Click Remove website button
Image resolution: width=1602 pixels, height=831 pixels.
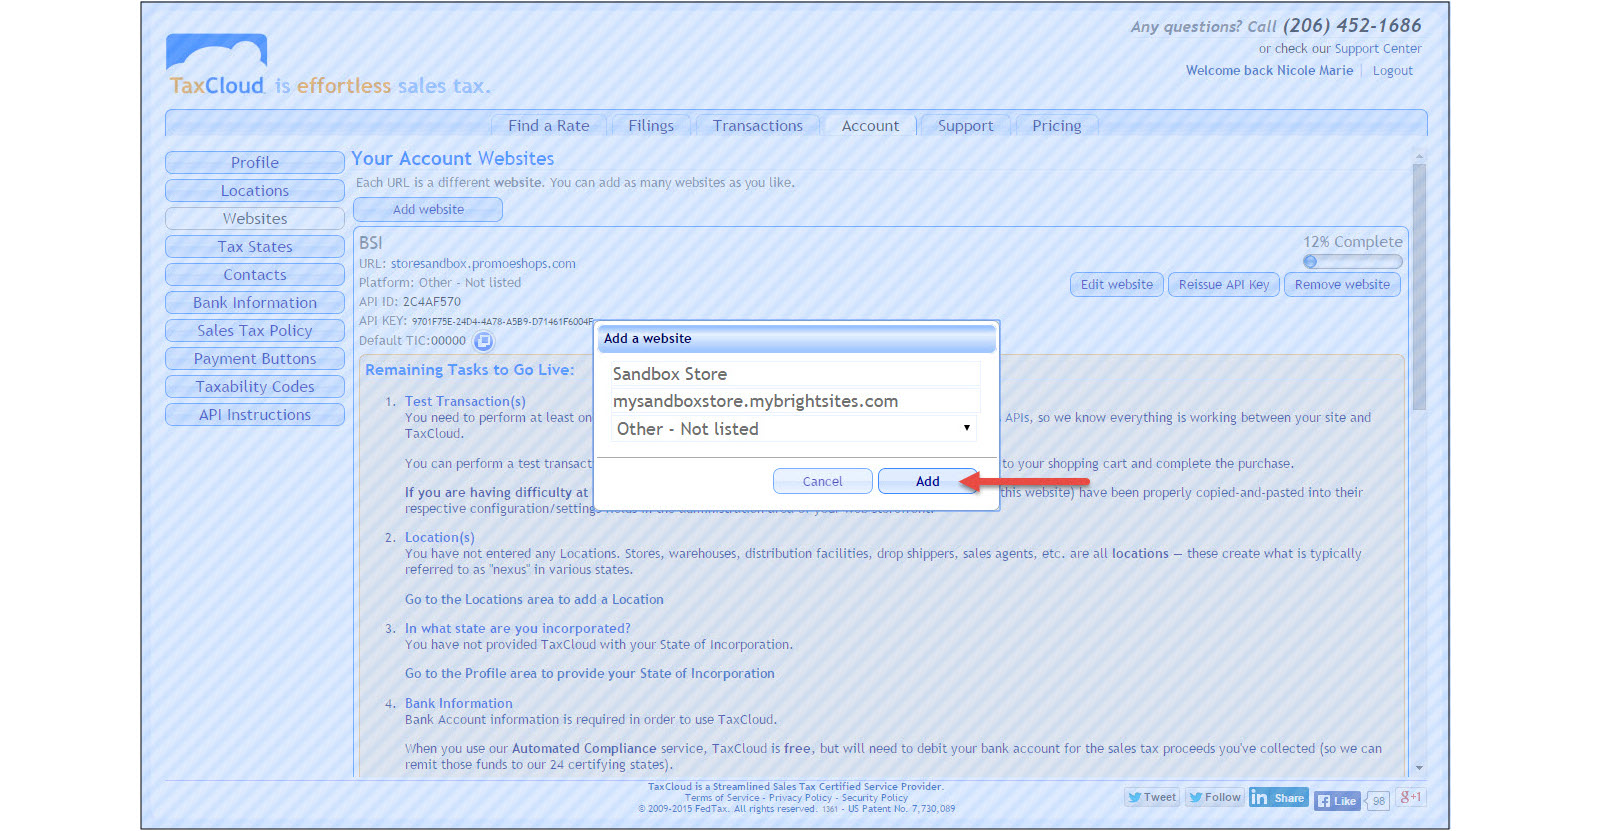coord(1342,285)
